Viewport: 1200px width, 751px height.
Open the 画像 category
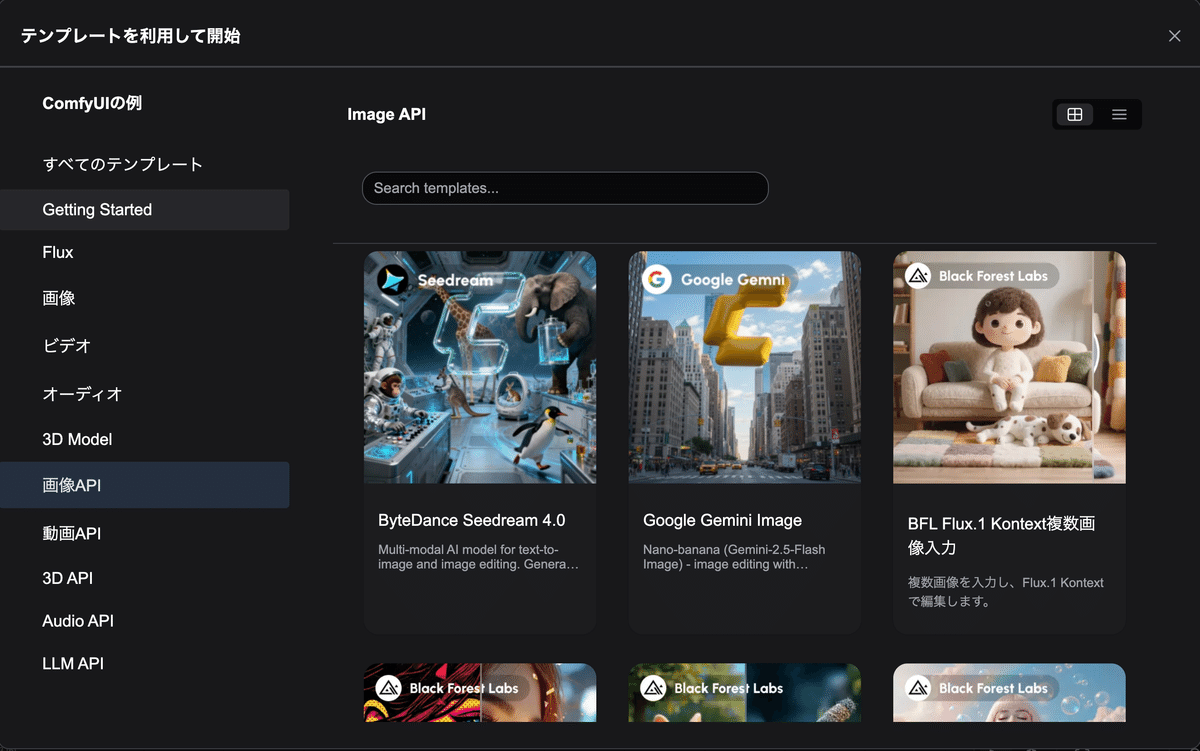[x=145, y=298]
